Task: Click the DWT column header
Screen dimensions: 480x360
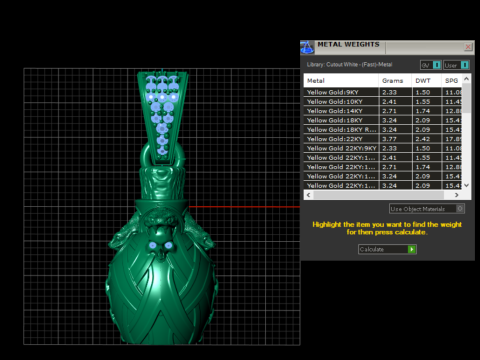Action: [x=427, y=81]
